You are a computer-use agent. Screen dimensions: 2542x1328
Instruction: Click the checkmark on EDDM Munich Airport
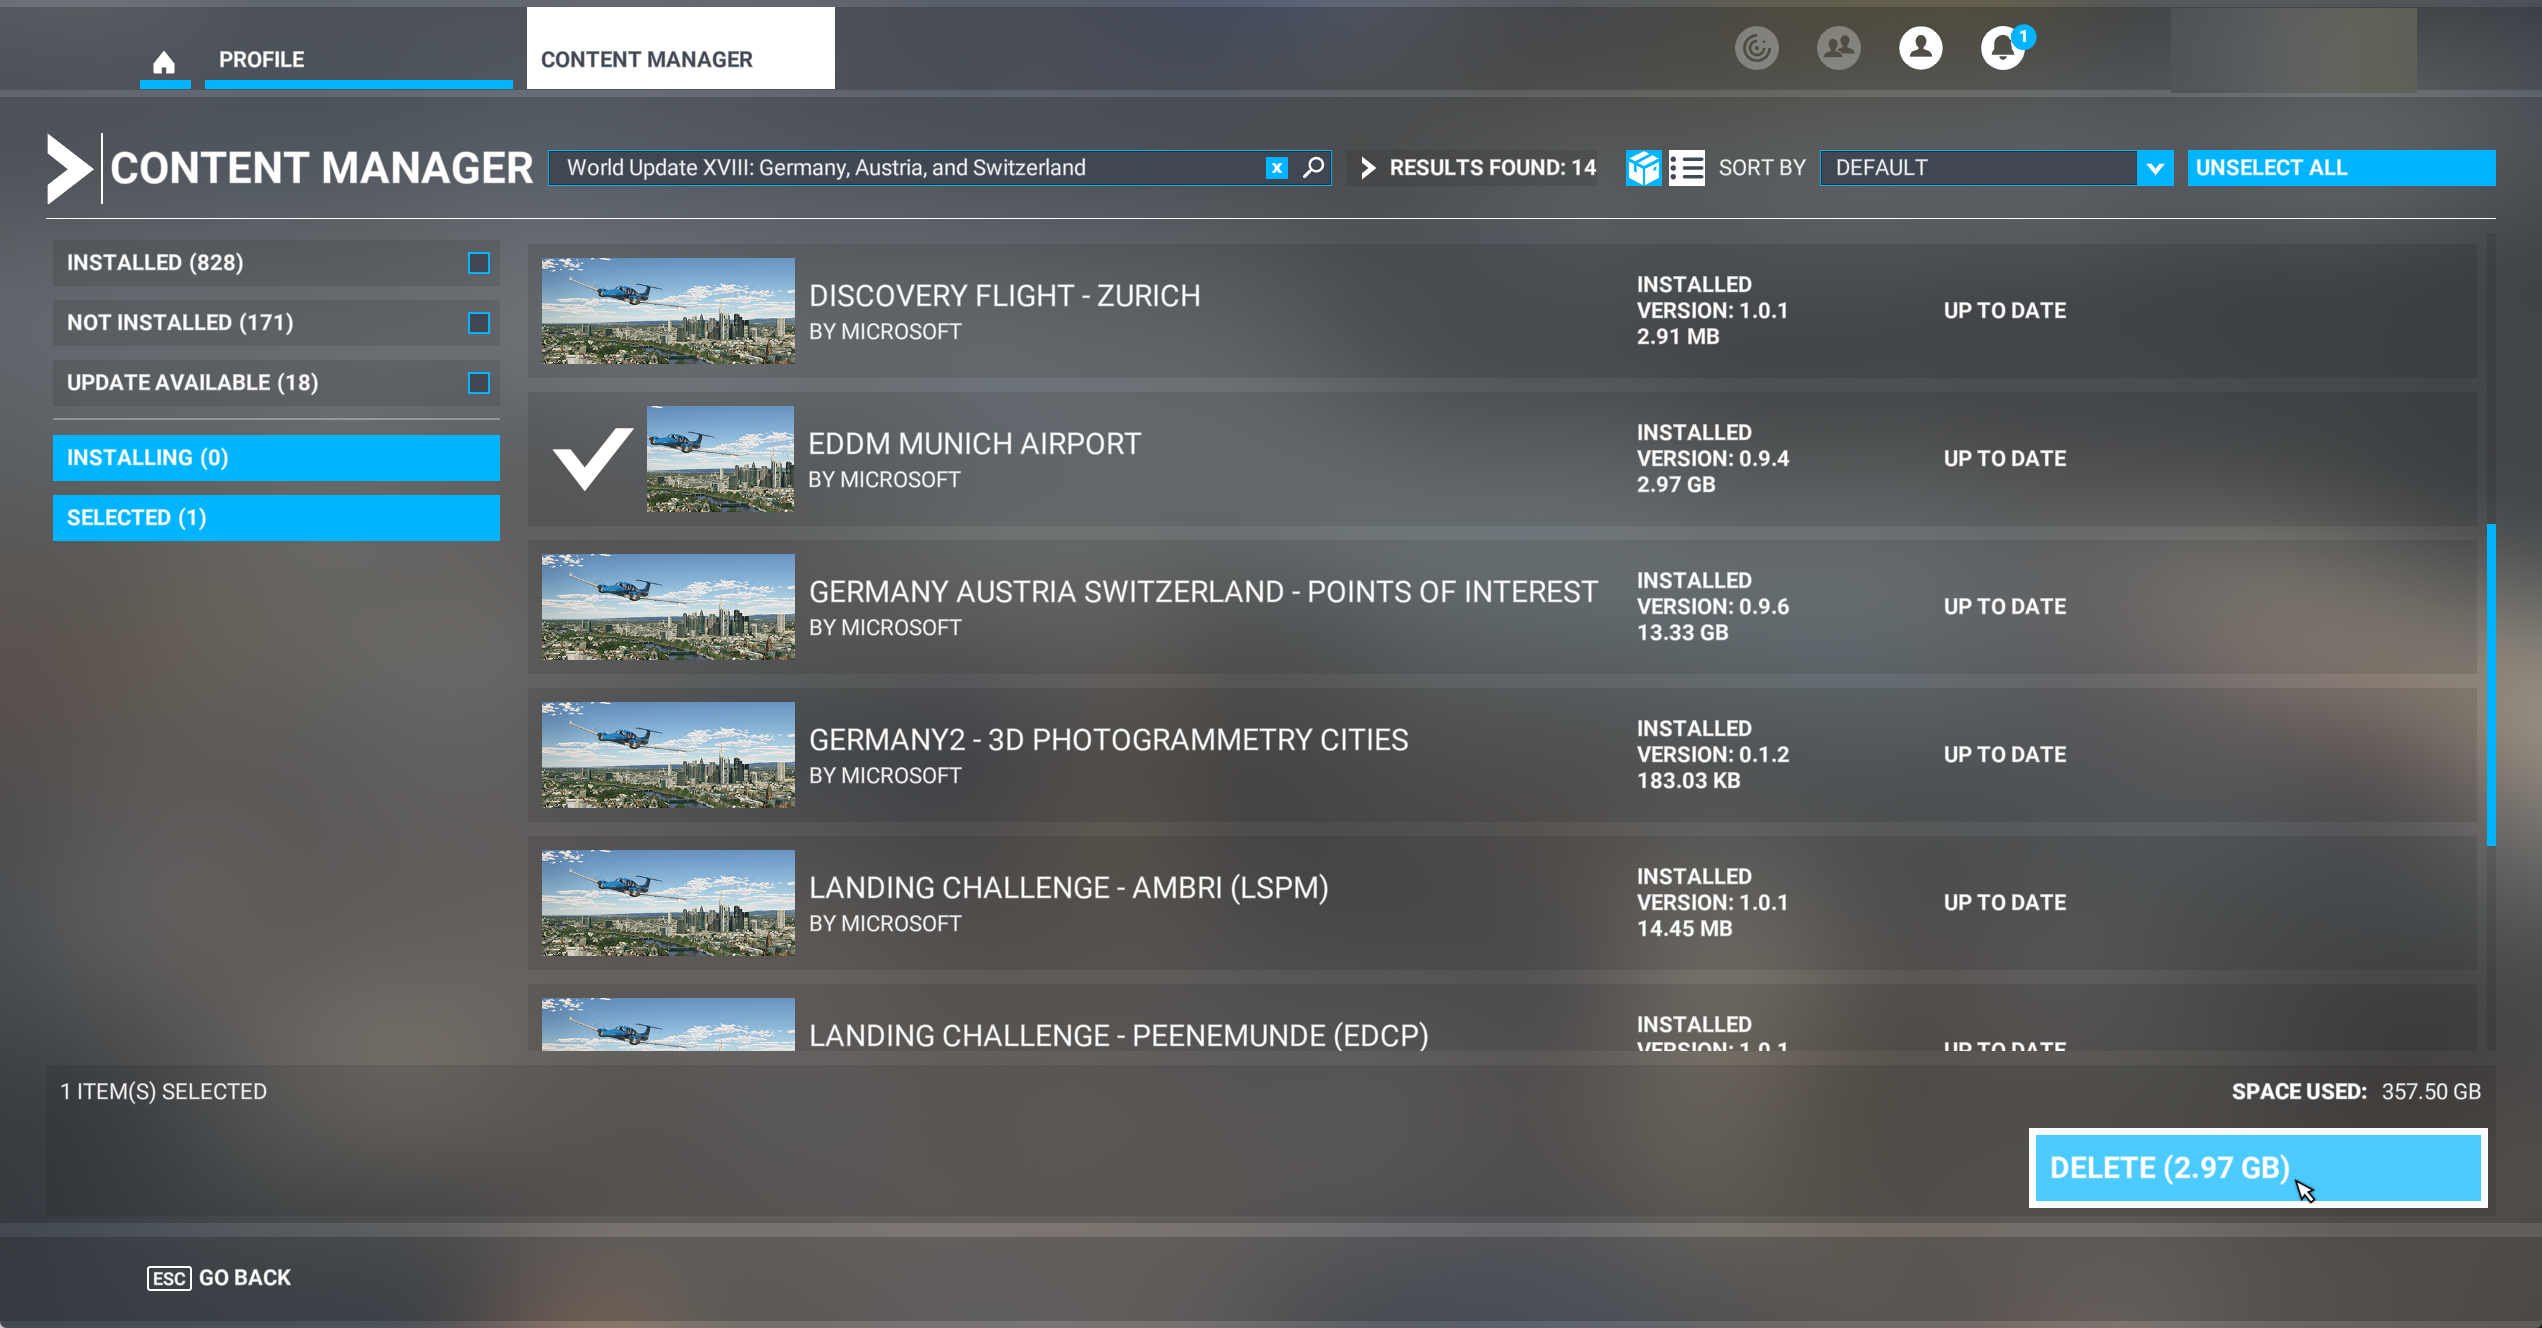pos(593,458)
